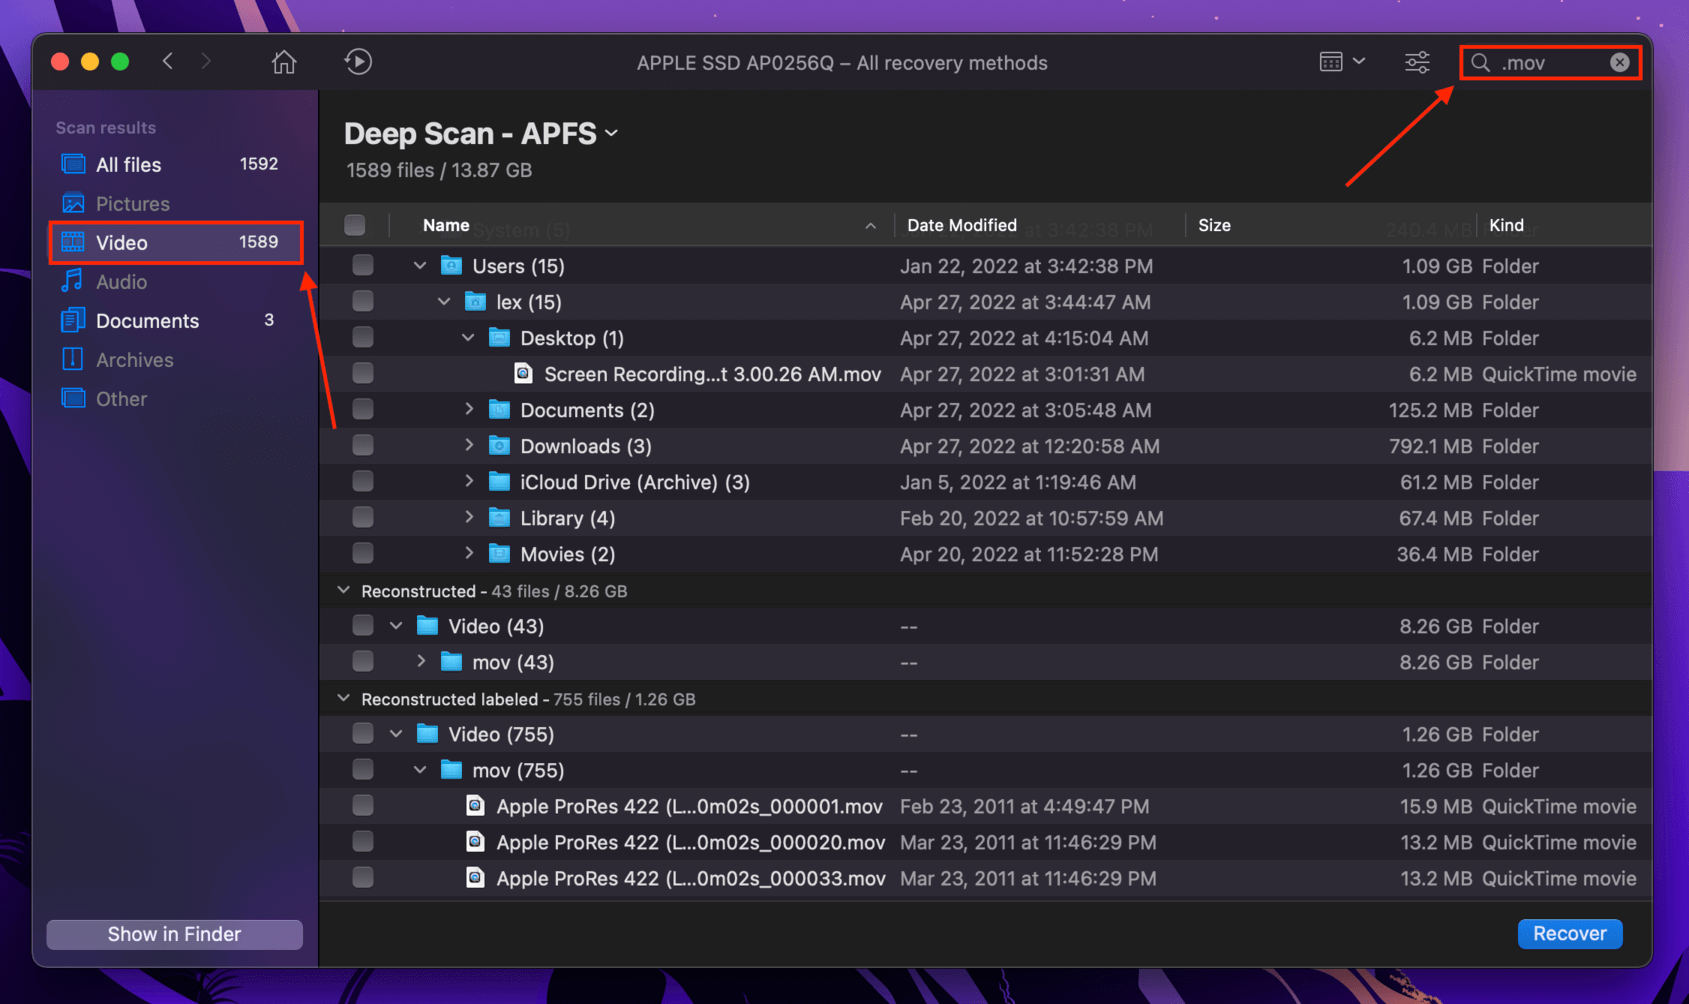This screenshot has width=1689, height=1004.
Task: Check the Documents (2) folder checkbox
Action: tap(363, 409)
